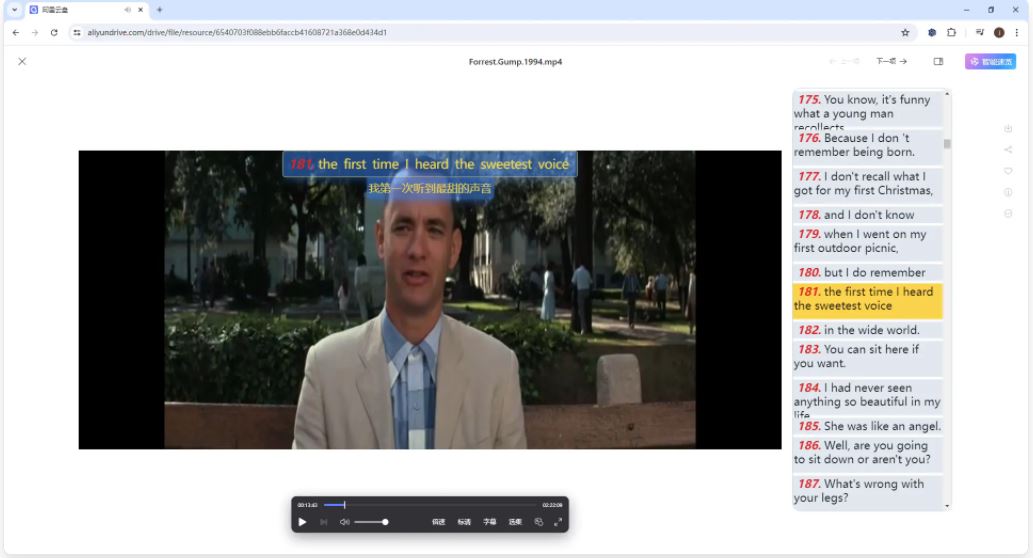Jump to subtitle line 175 'You know, it's funny'
The image size is (1033, 558).
(867, 109)
